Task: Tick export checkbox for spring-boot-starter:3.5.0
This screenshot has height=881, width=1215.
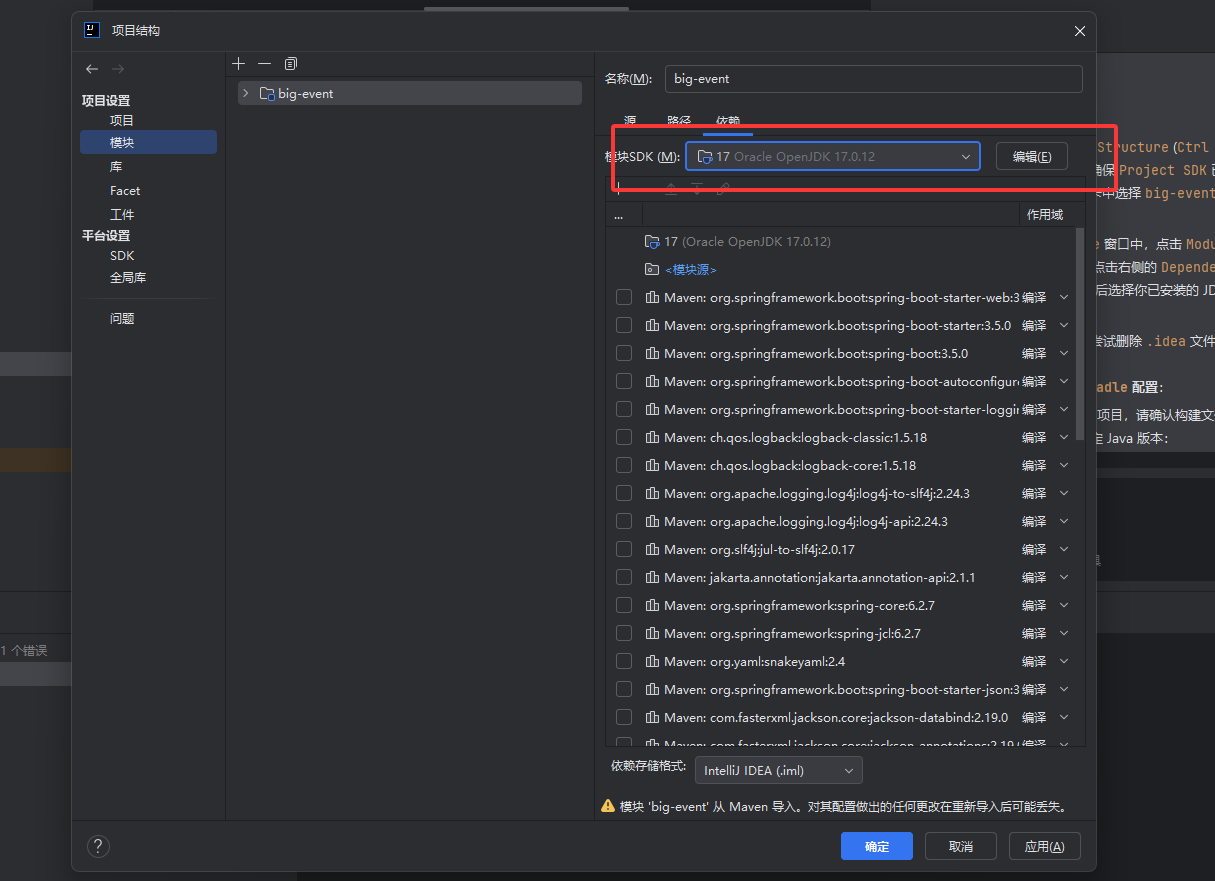Action: [624, 325]
